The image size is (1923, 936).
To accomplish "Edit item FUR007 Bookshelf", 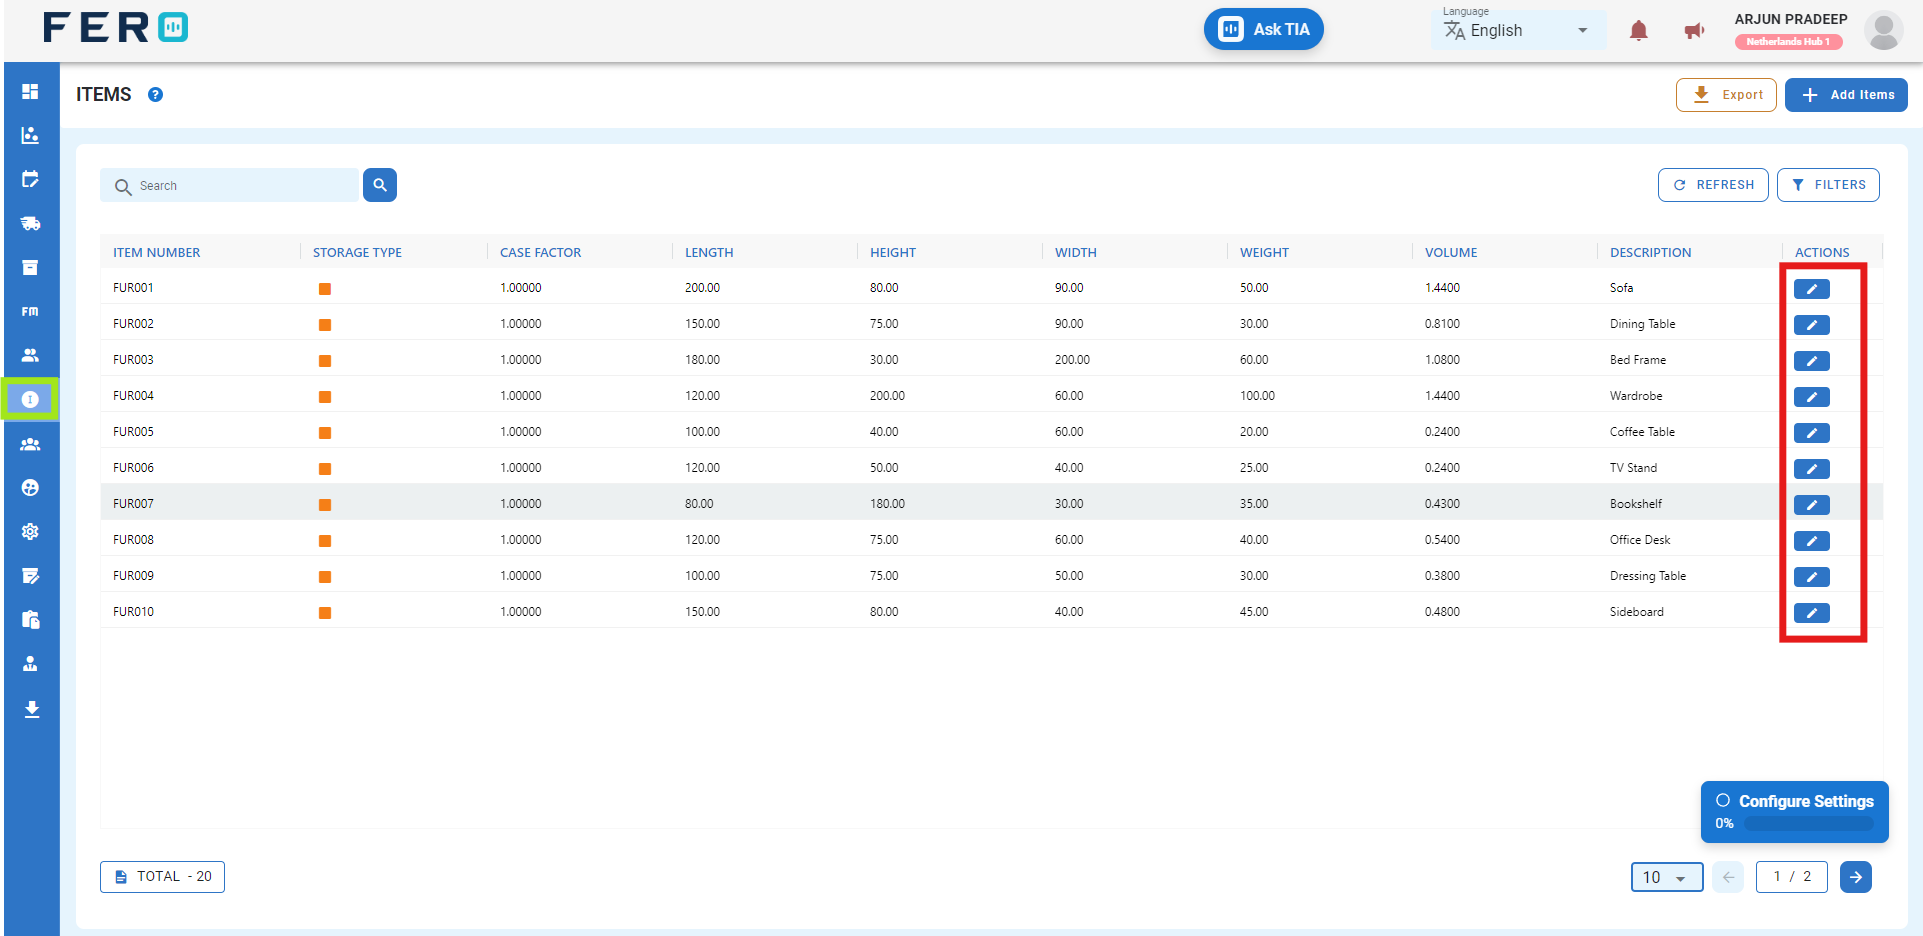I will tap(1811, 505).
